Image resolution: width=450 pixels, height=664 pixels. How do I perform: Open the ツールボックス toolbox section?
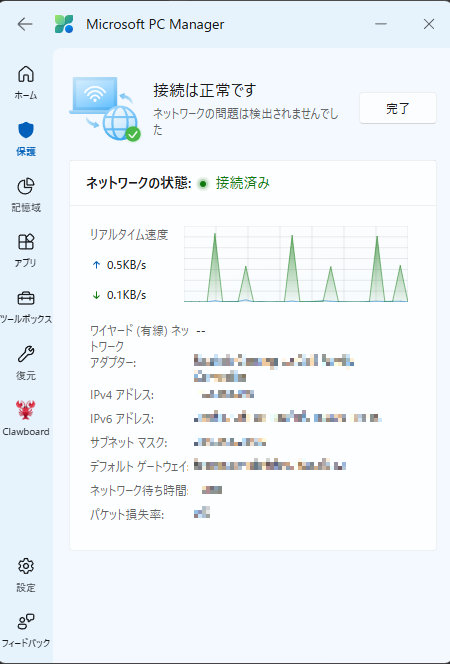click(26, 307)
